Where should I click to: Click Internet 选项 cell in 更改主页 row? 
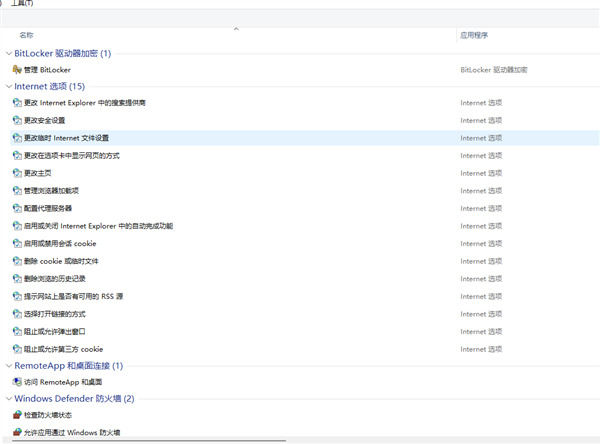(x=481, y=173)
